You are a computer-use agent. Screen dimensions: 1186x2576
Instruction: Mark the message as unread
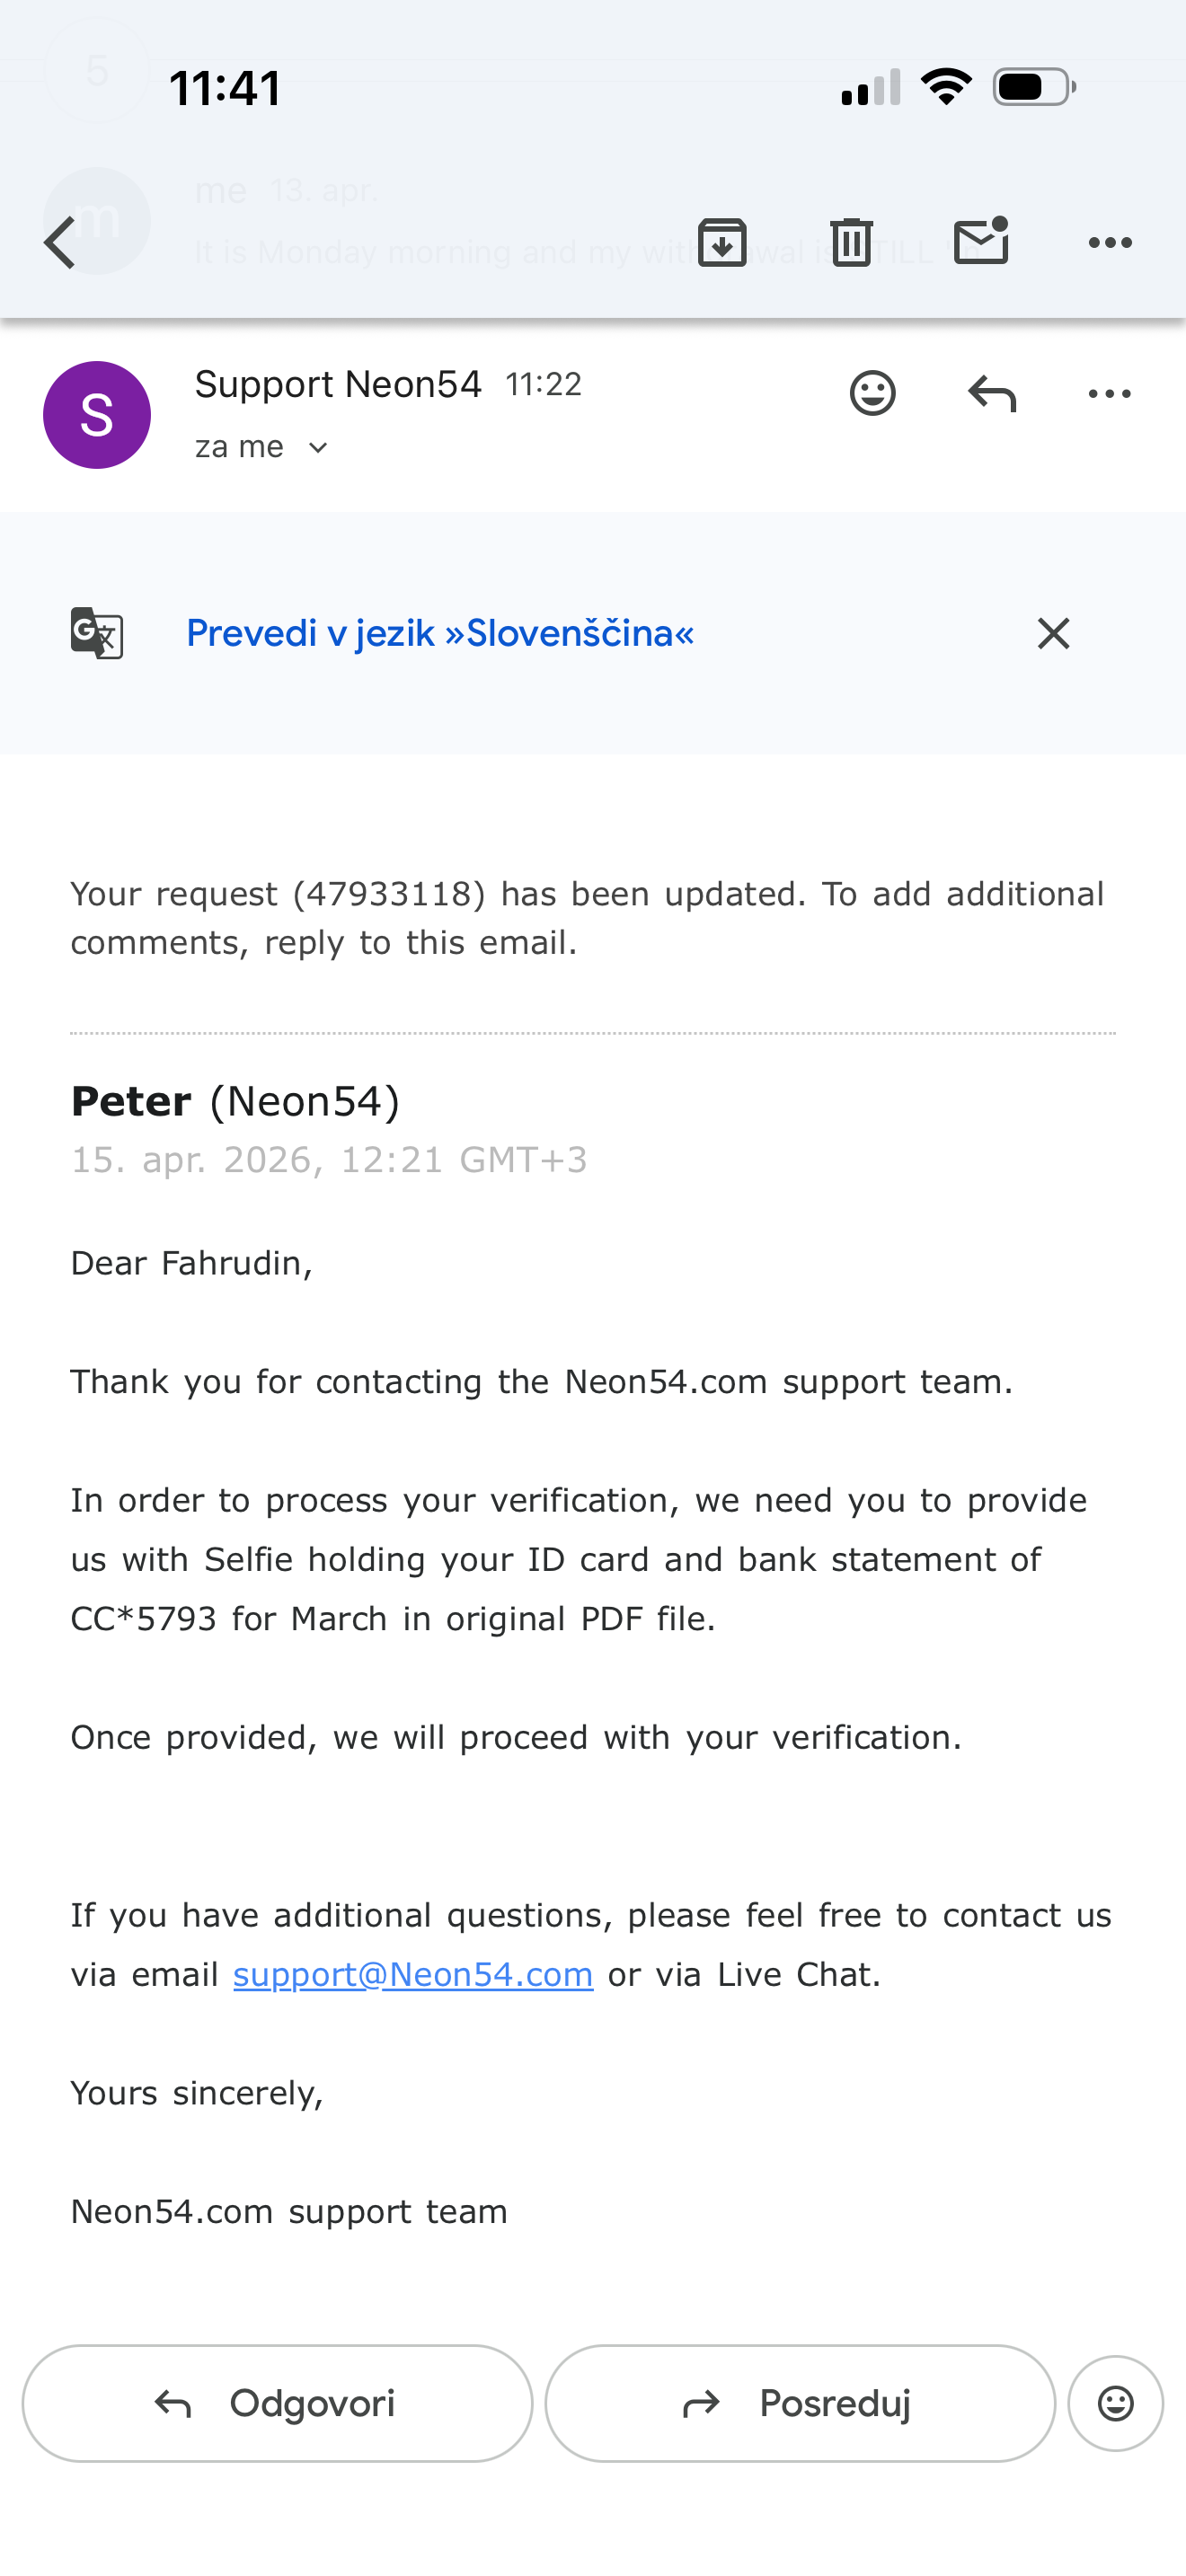[x=981, y=240]
